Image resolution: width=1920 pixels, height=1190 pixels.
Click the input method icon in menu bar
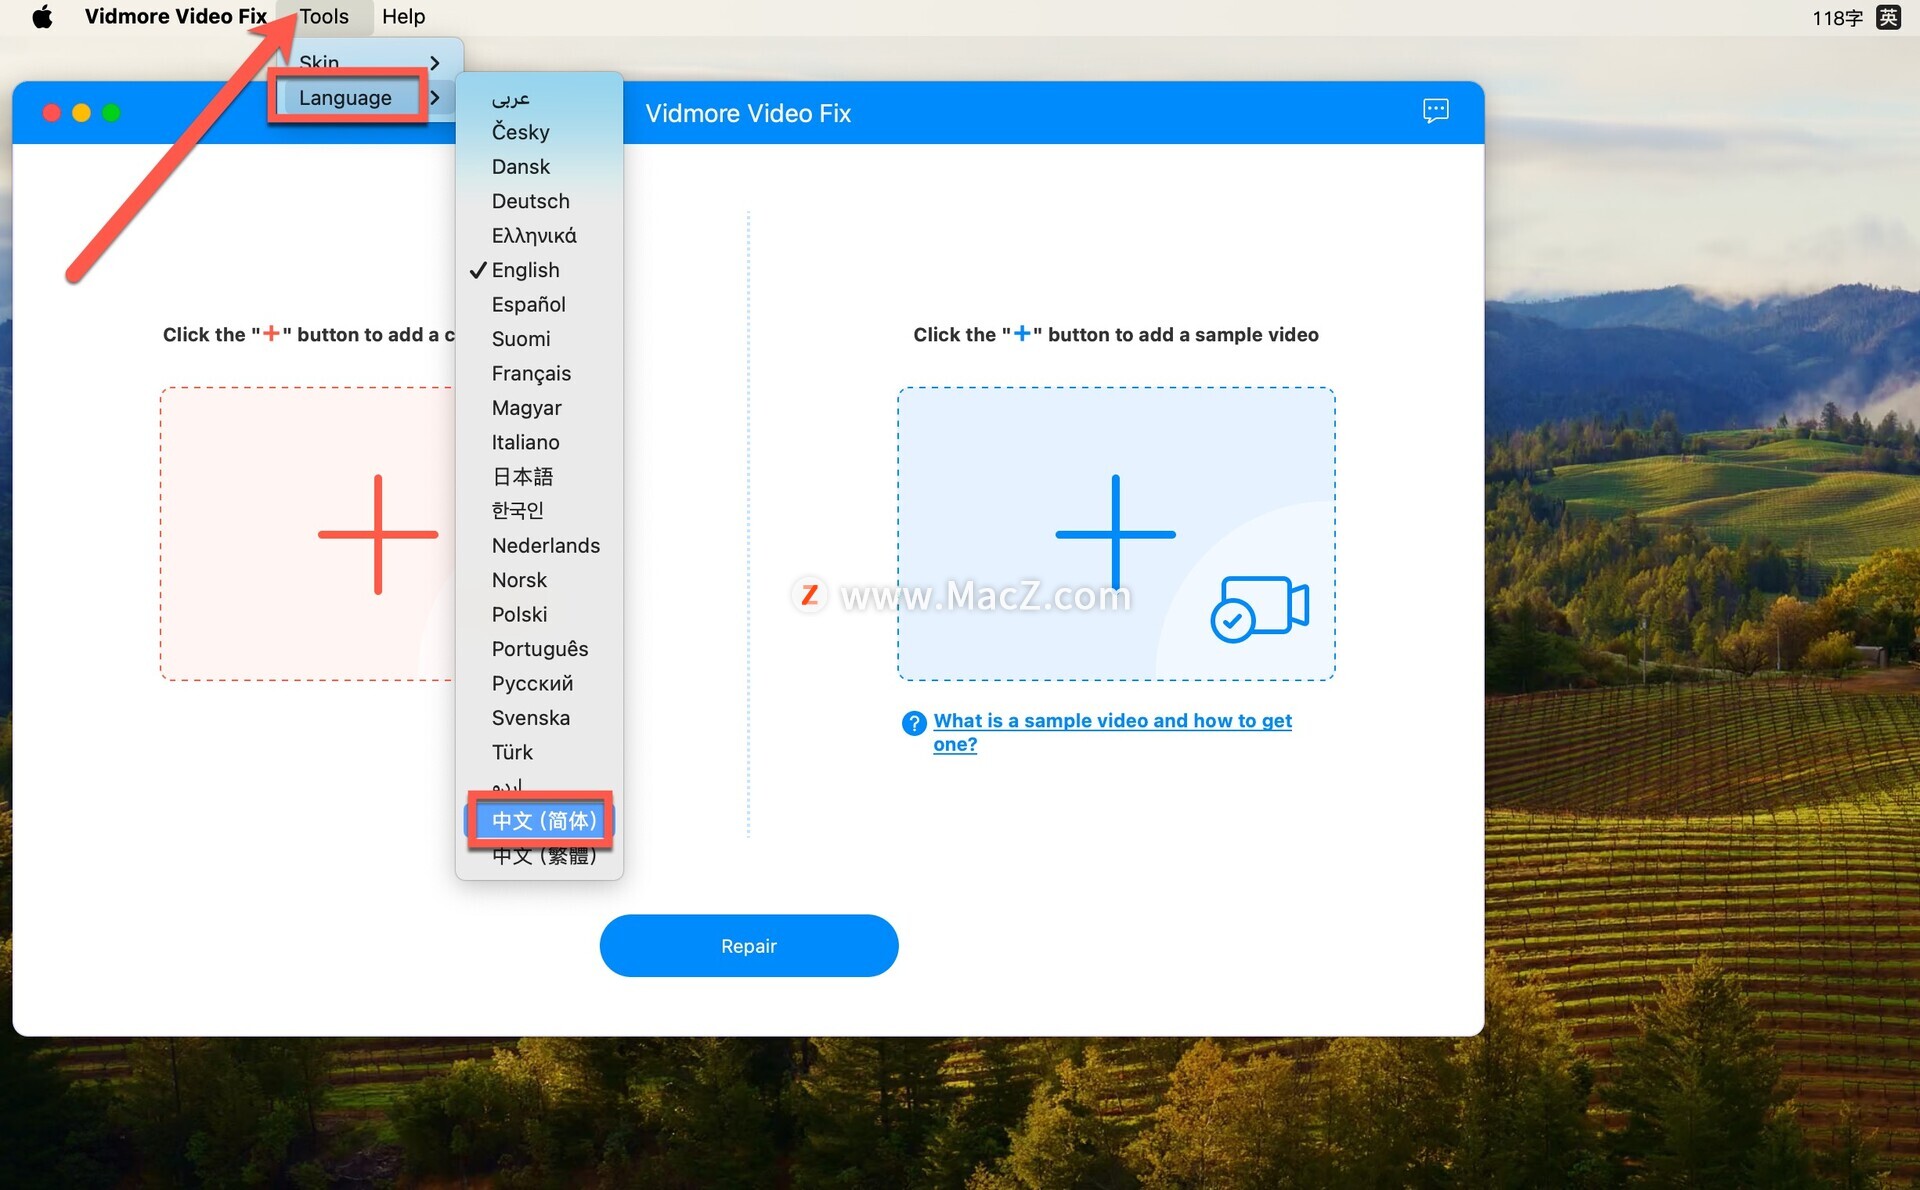pos(1888,17)
